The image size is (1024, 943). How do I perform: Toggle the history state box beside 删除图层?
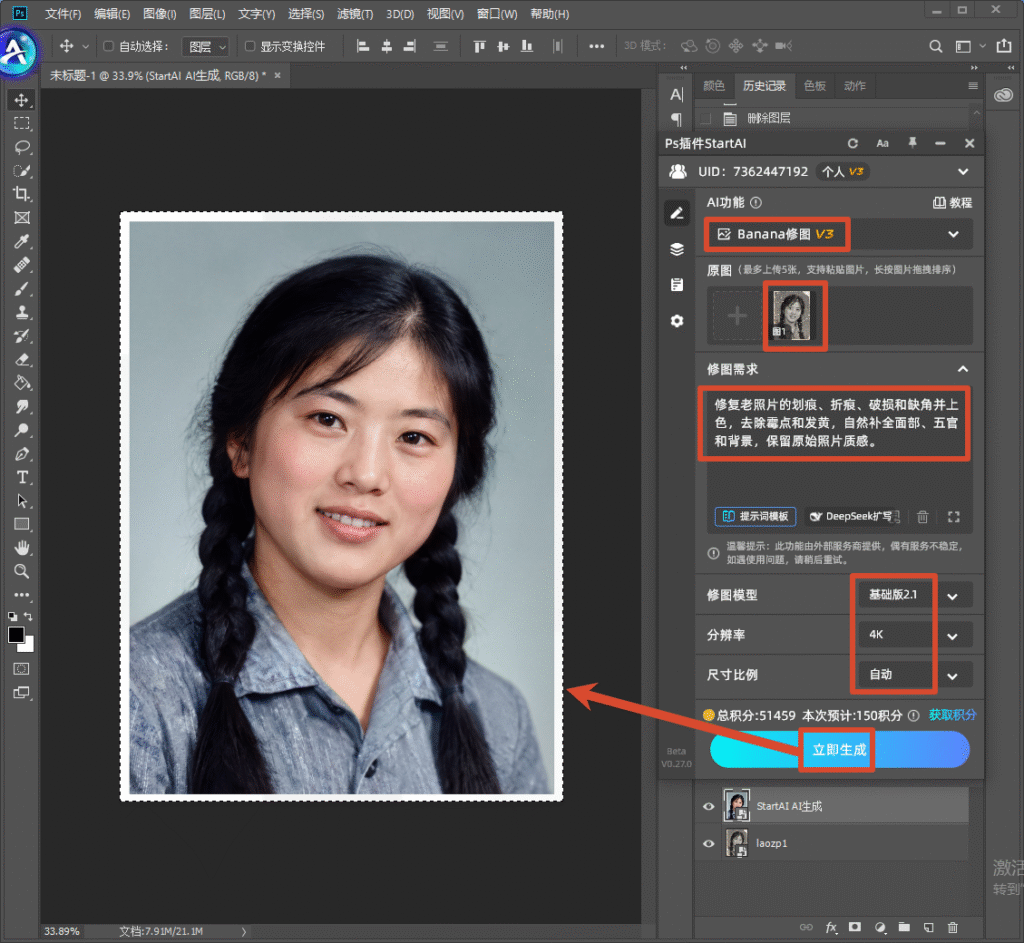705,119
